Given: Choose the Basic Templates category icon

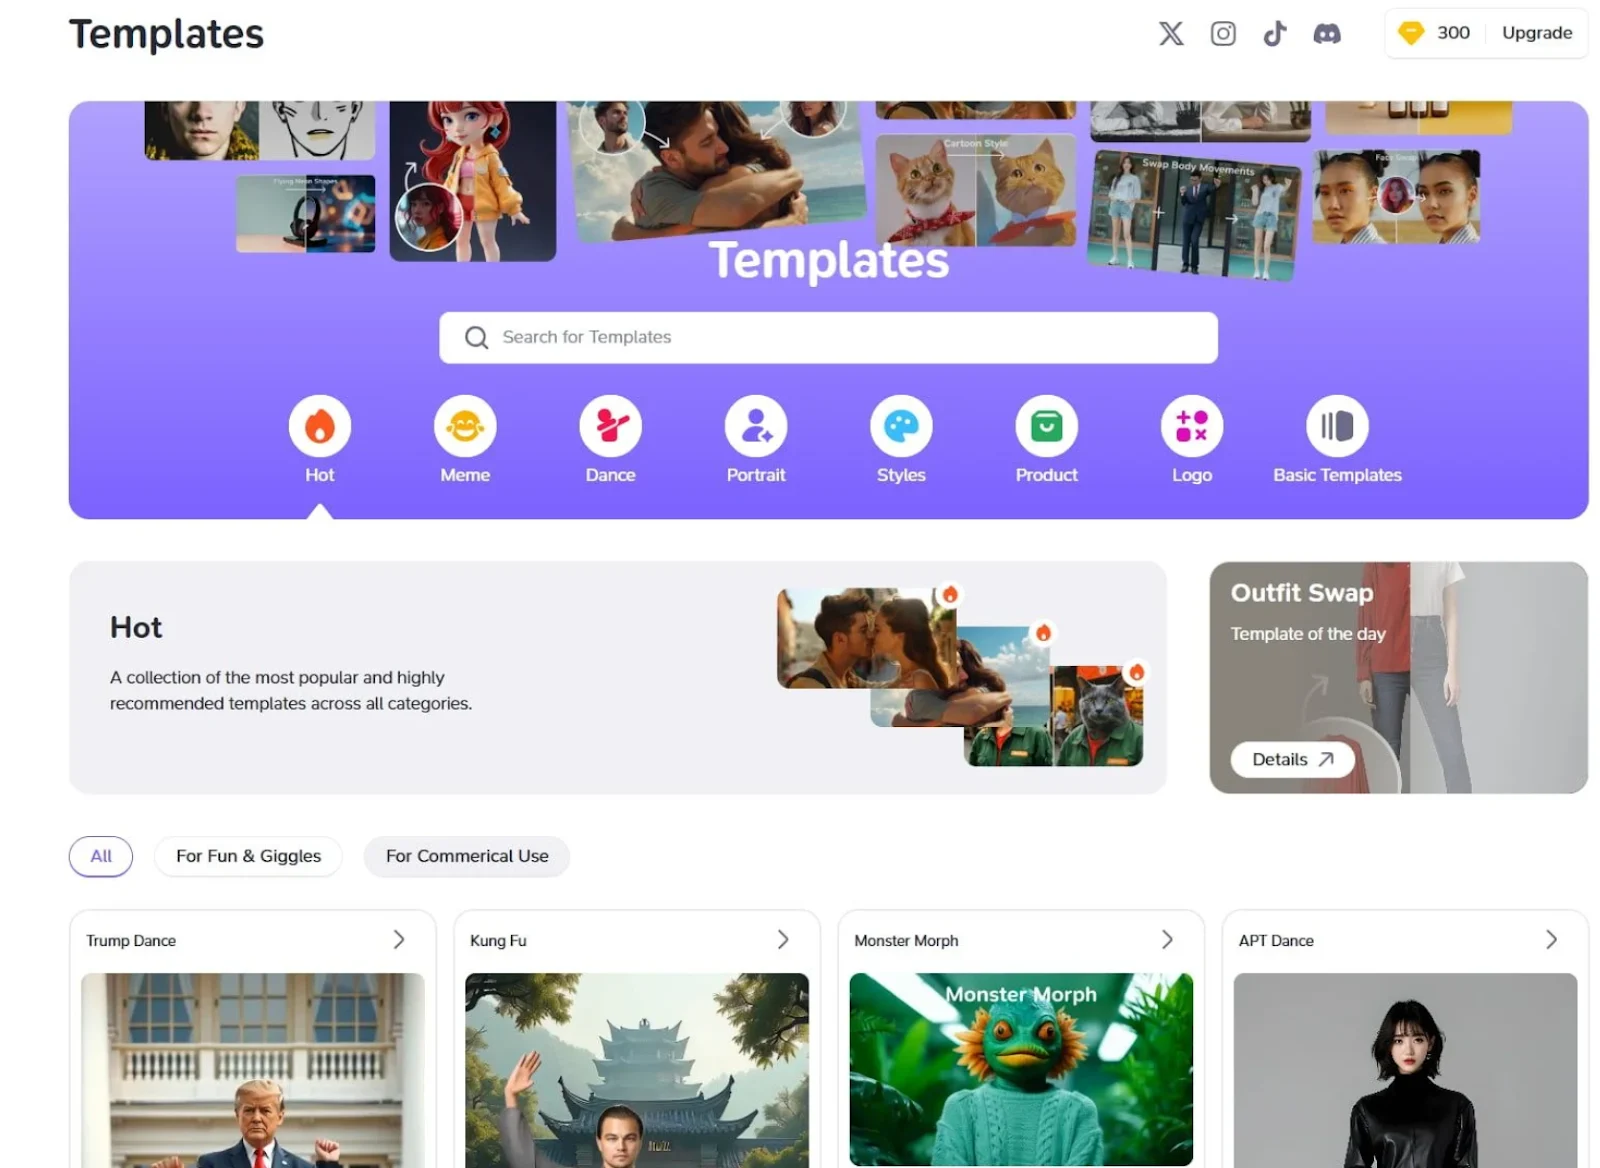Looking at the screenshot, I should [1336, 427].
